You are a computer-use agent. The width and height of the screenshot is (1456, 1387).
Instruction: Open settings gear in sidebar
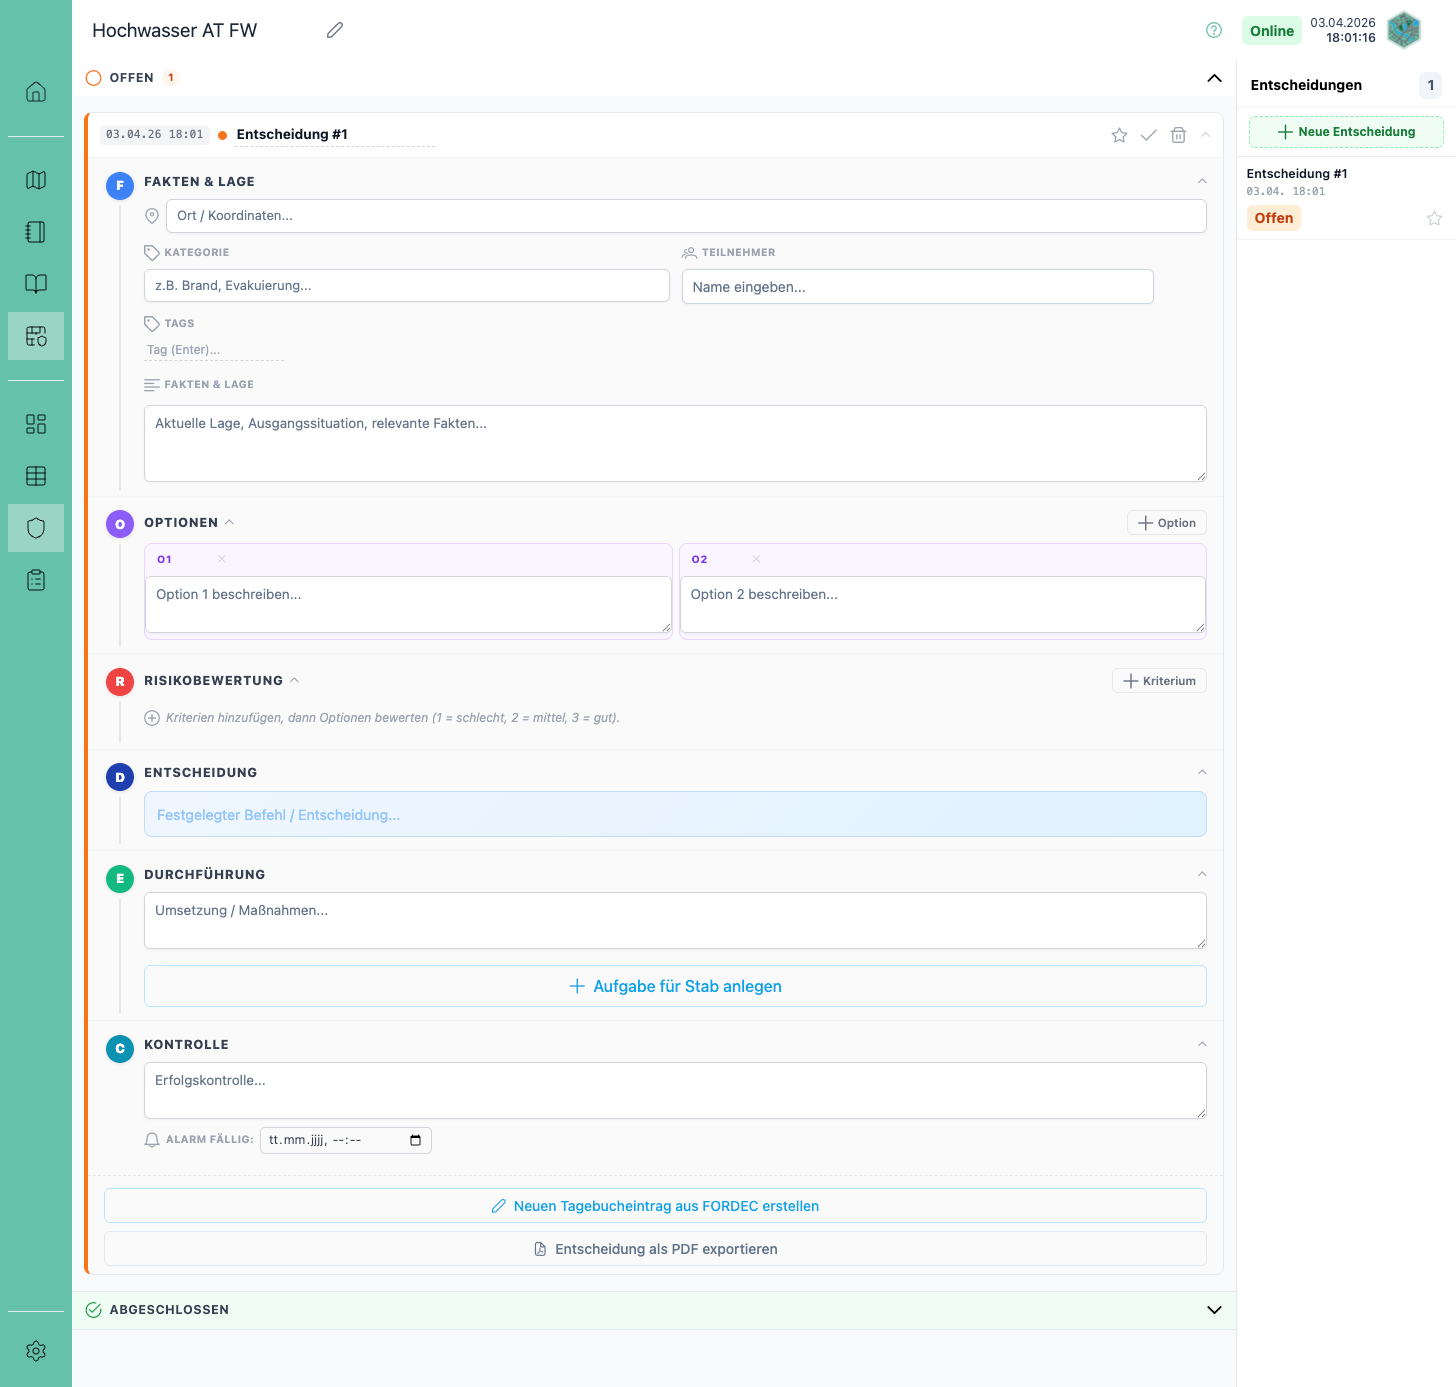tap(36, 1351)
